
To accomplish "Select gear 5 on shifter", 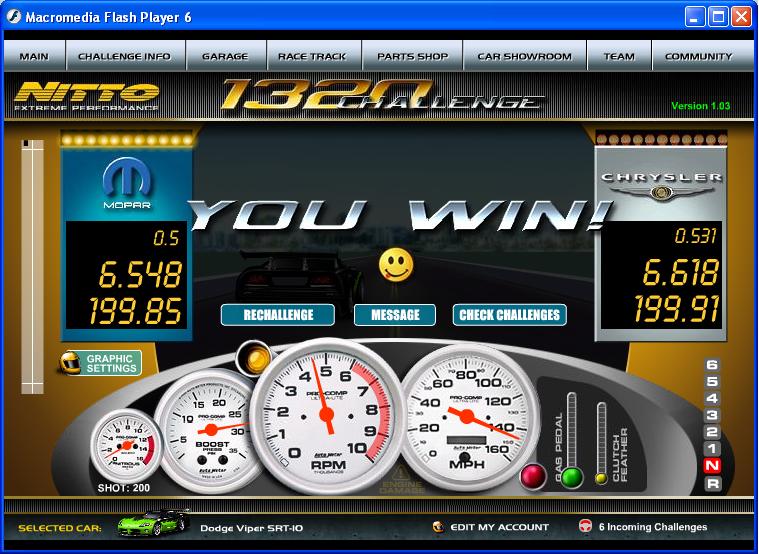I will point(712,381).
